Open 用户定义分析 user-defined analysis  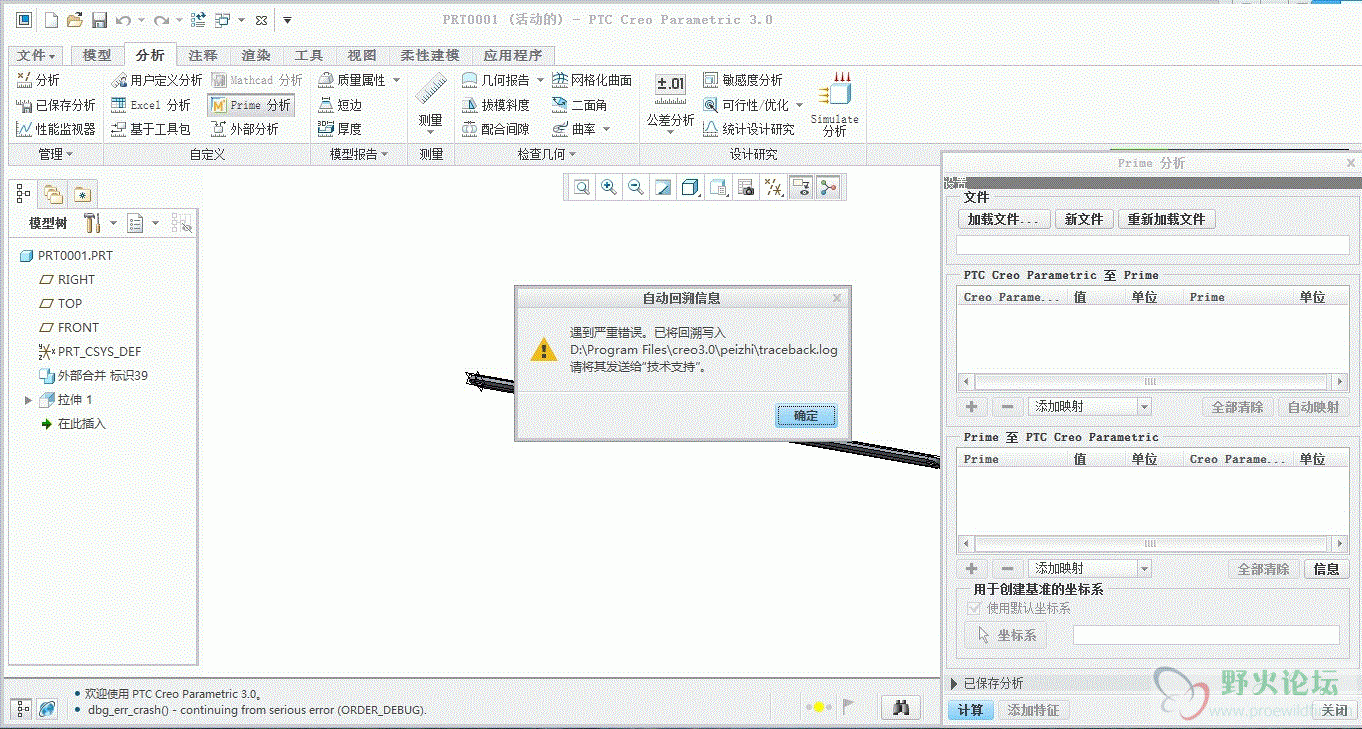click(156, 80)
